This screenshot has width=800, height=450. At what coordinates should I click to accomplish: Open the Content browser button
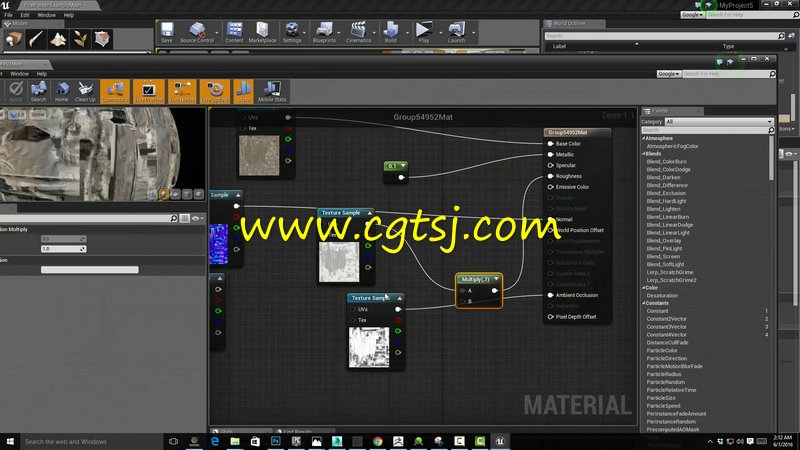pos(234,32)
